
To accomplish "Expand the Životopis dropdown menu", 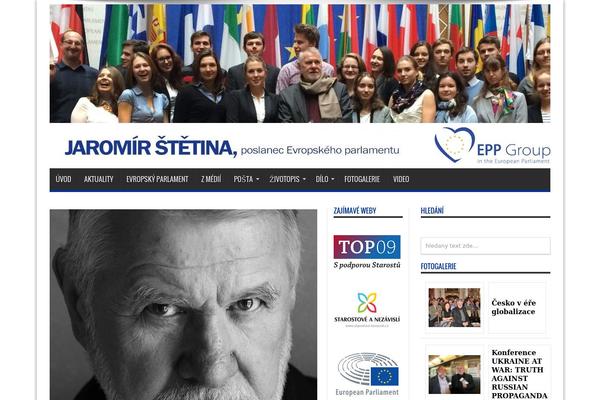I will click(287, 179).
